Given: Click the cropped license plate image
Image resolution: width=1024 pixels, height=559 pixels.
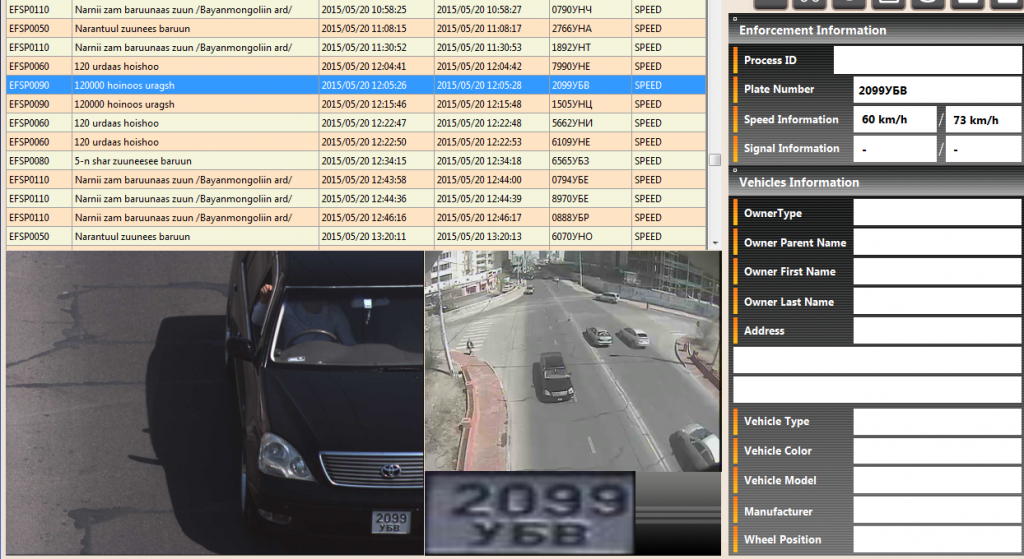Looking at the screenshot, I should pyautogui.click(x=530, y=512).
